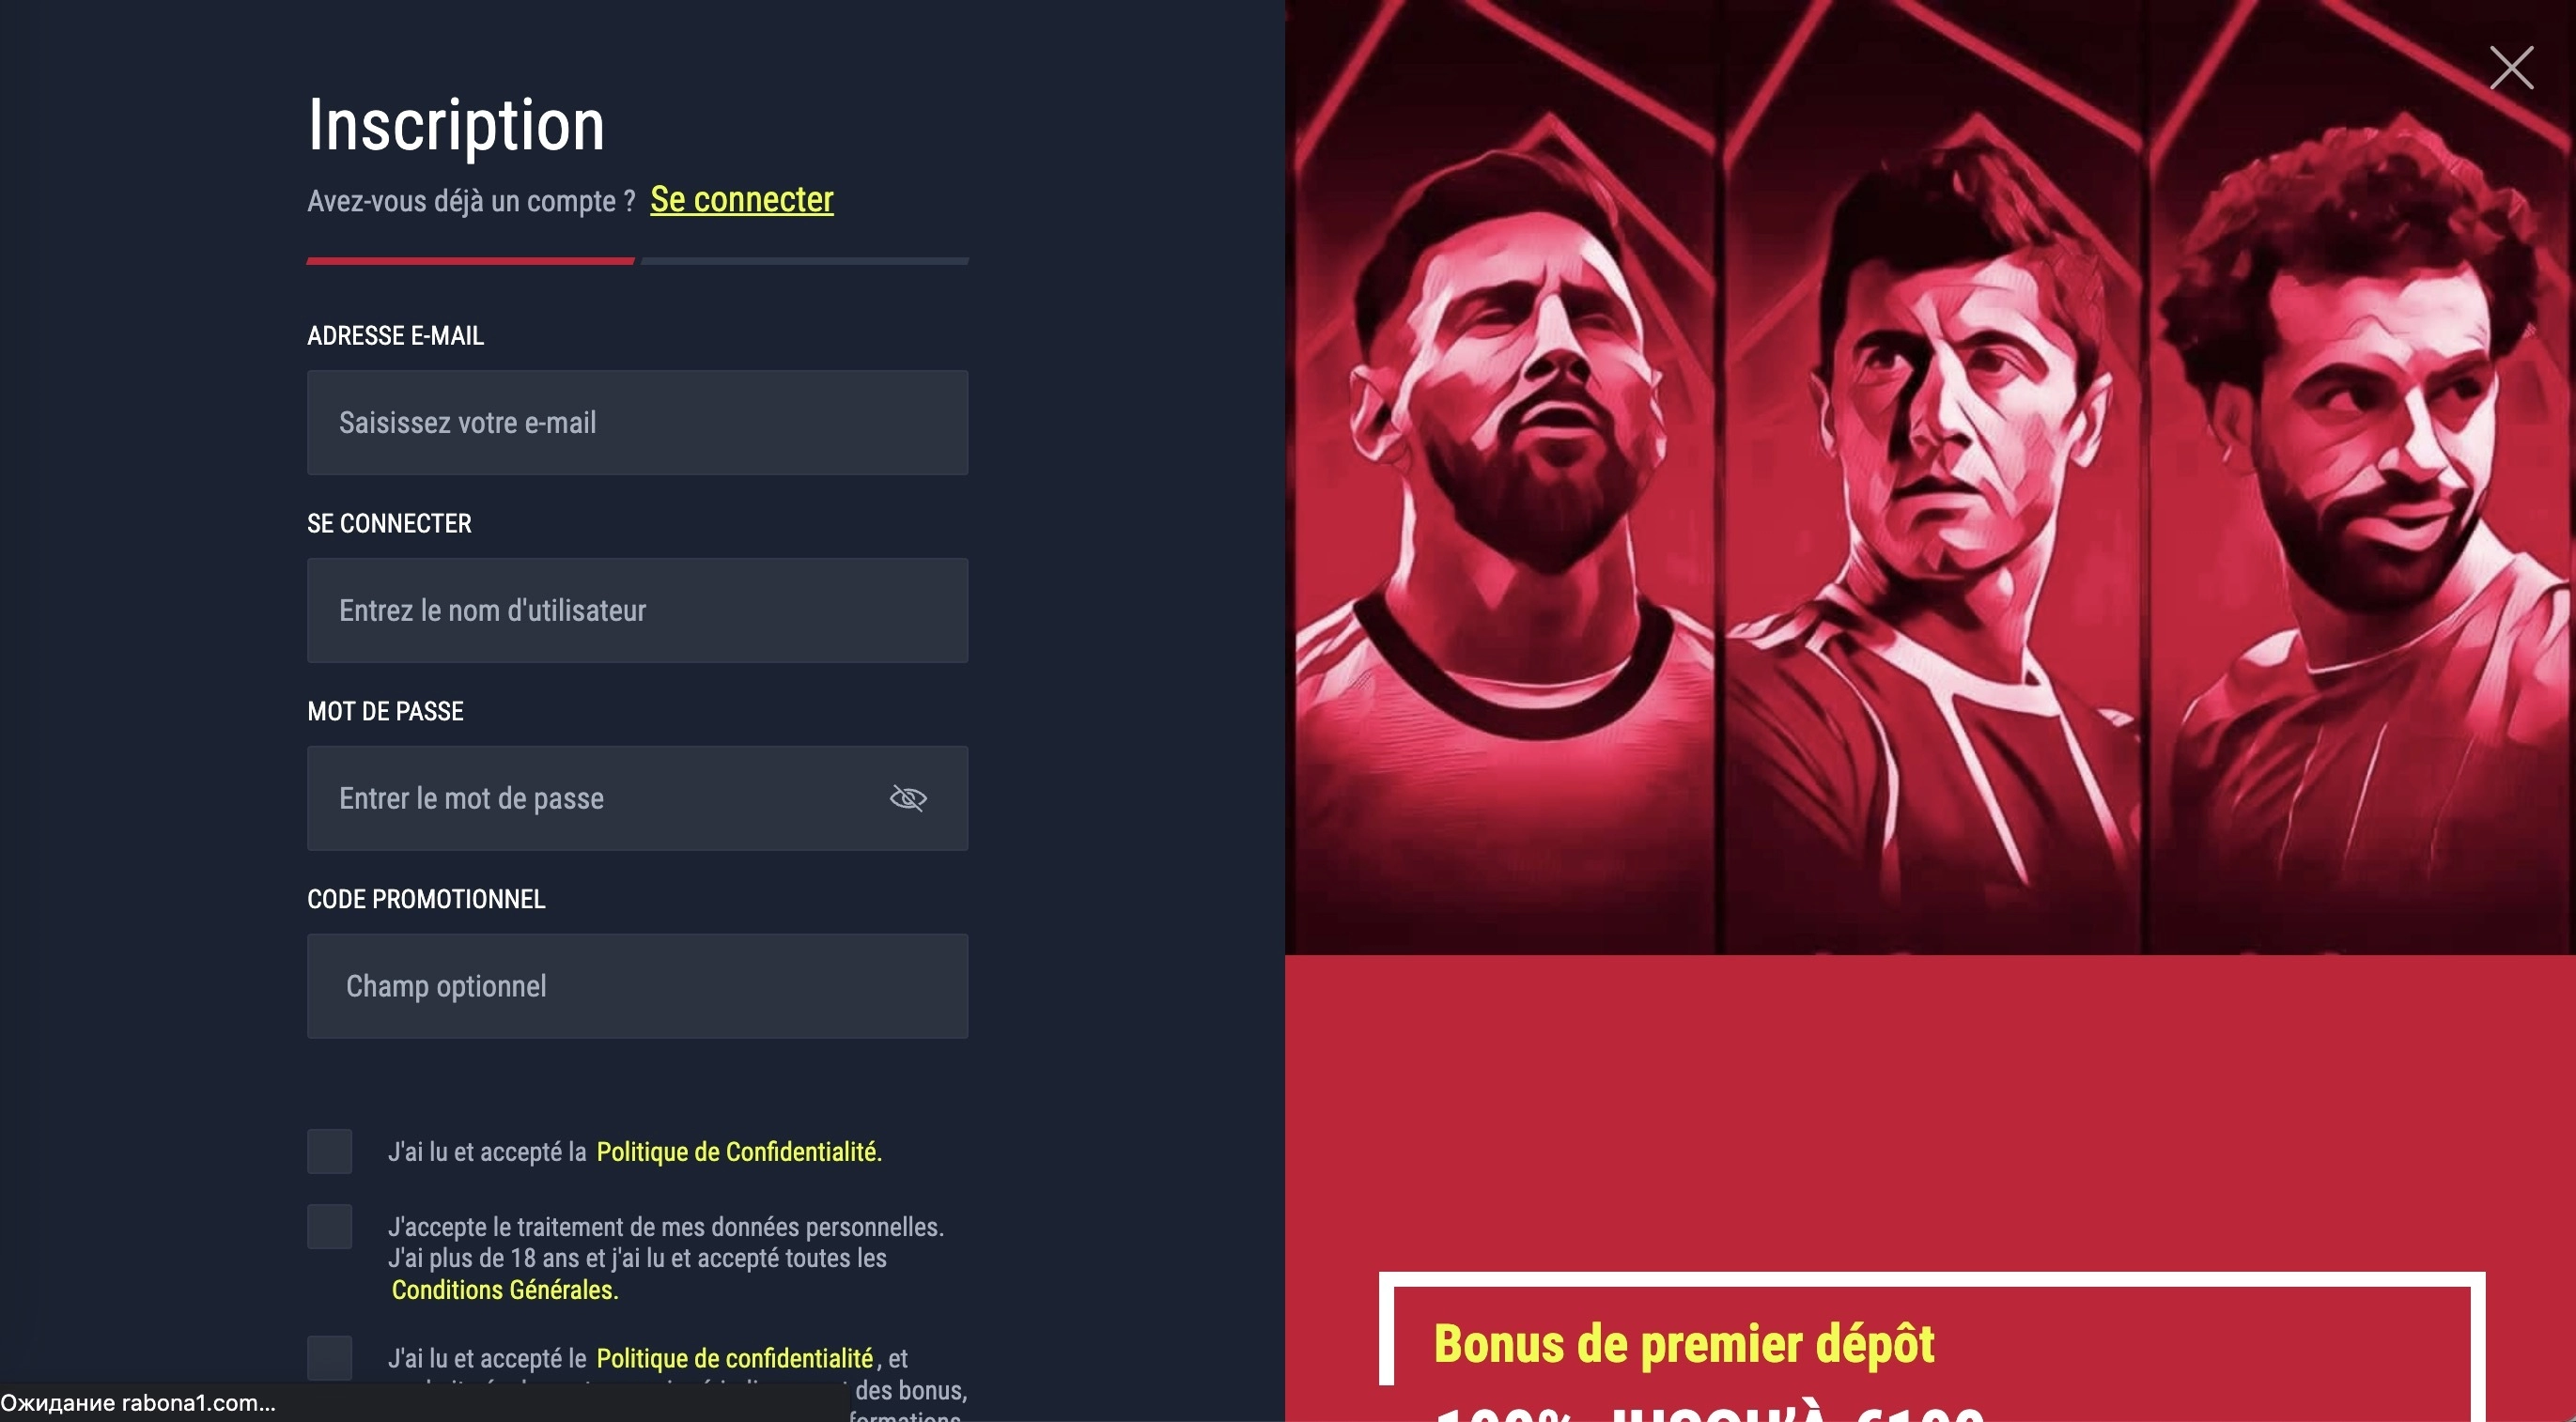Click the Champ optionnel promo code field
2576x1422 pixels.
[637, 986]
